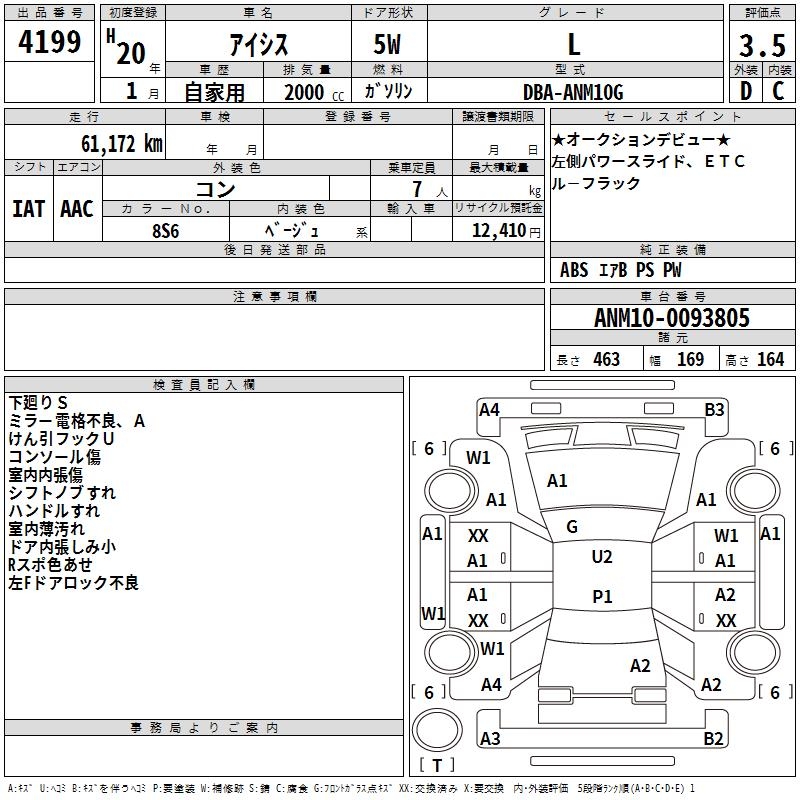Image resolution: width=800 pixels, height=800 pixels.
Task: Click the note 室内内張傷
Action: click(45, 475)
